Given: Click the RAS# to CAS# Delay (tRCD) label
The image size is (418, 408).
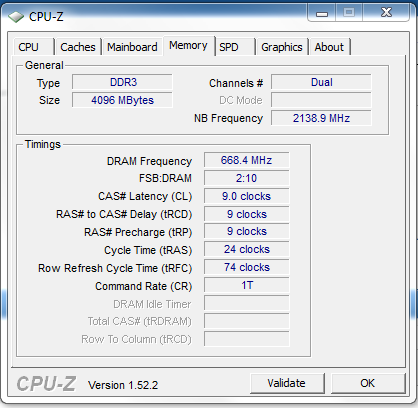Looking at the screenshot, I should [124, 214].
